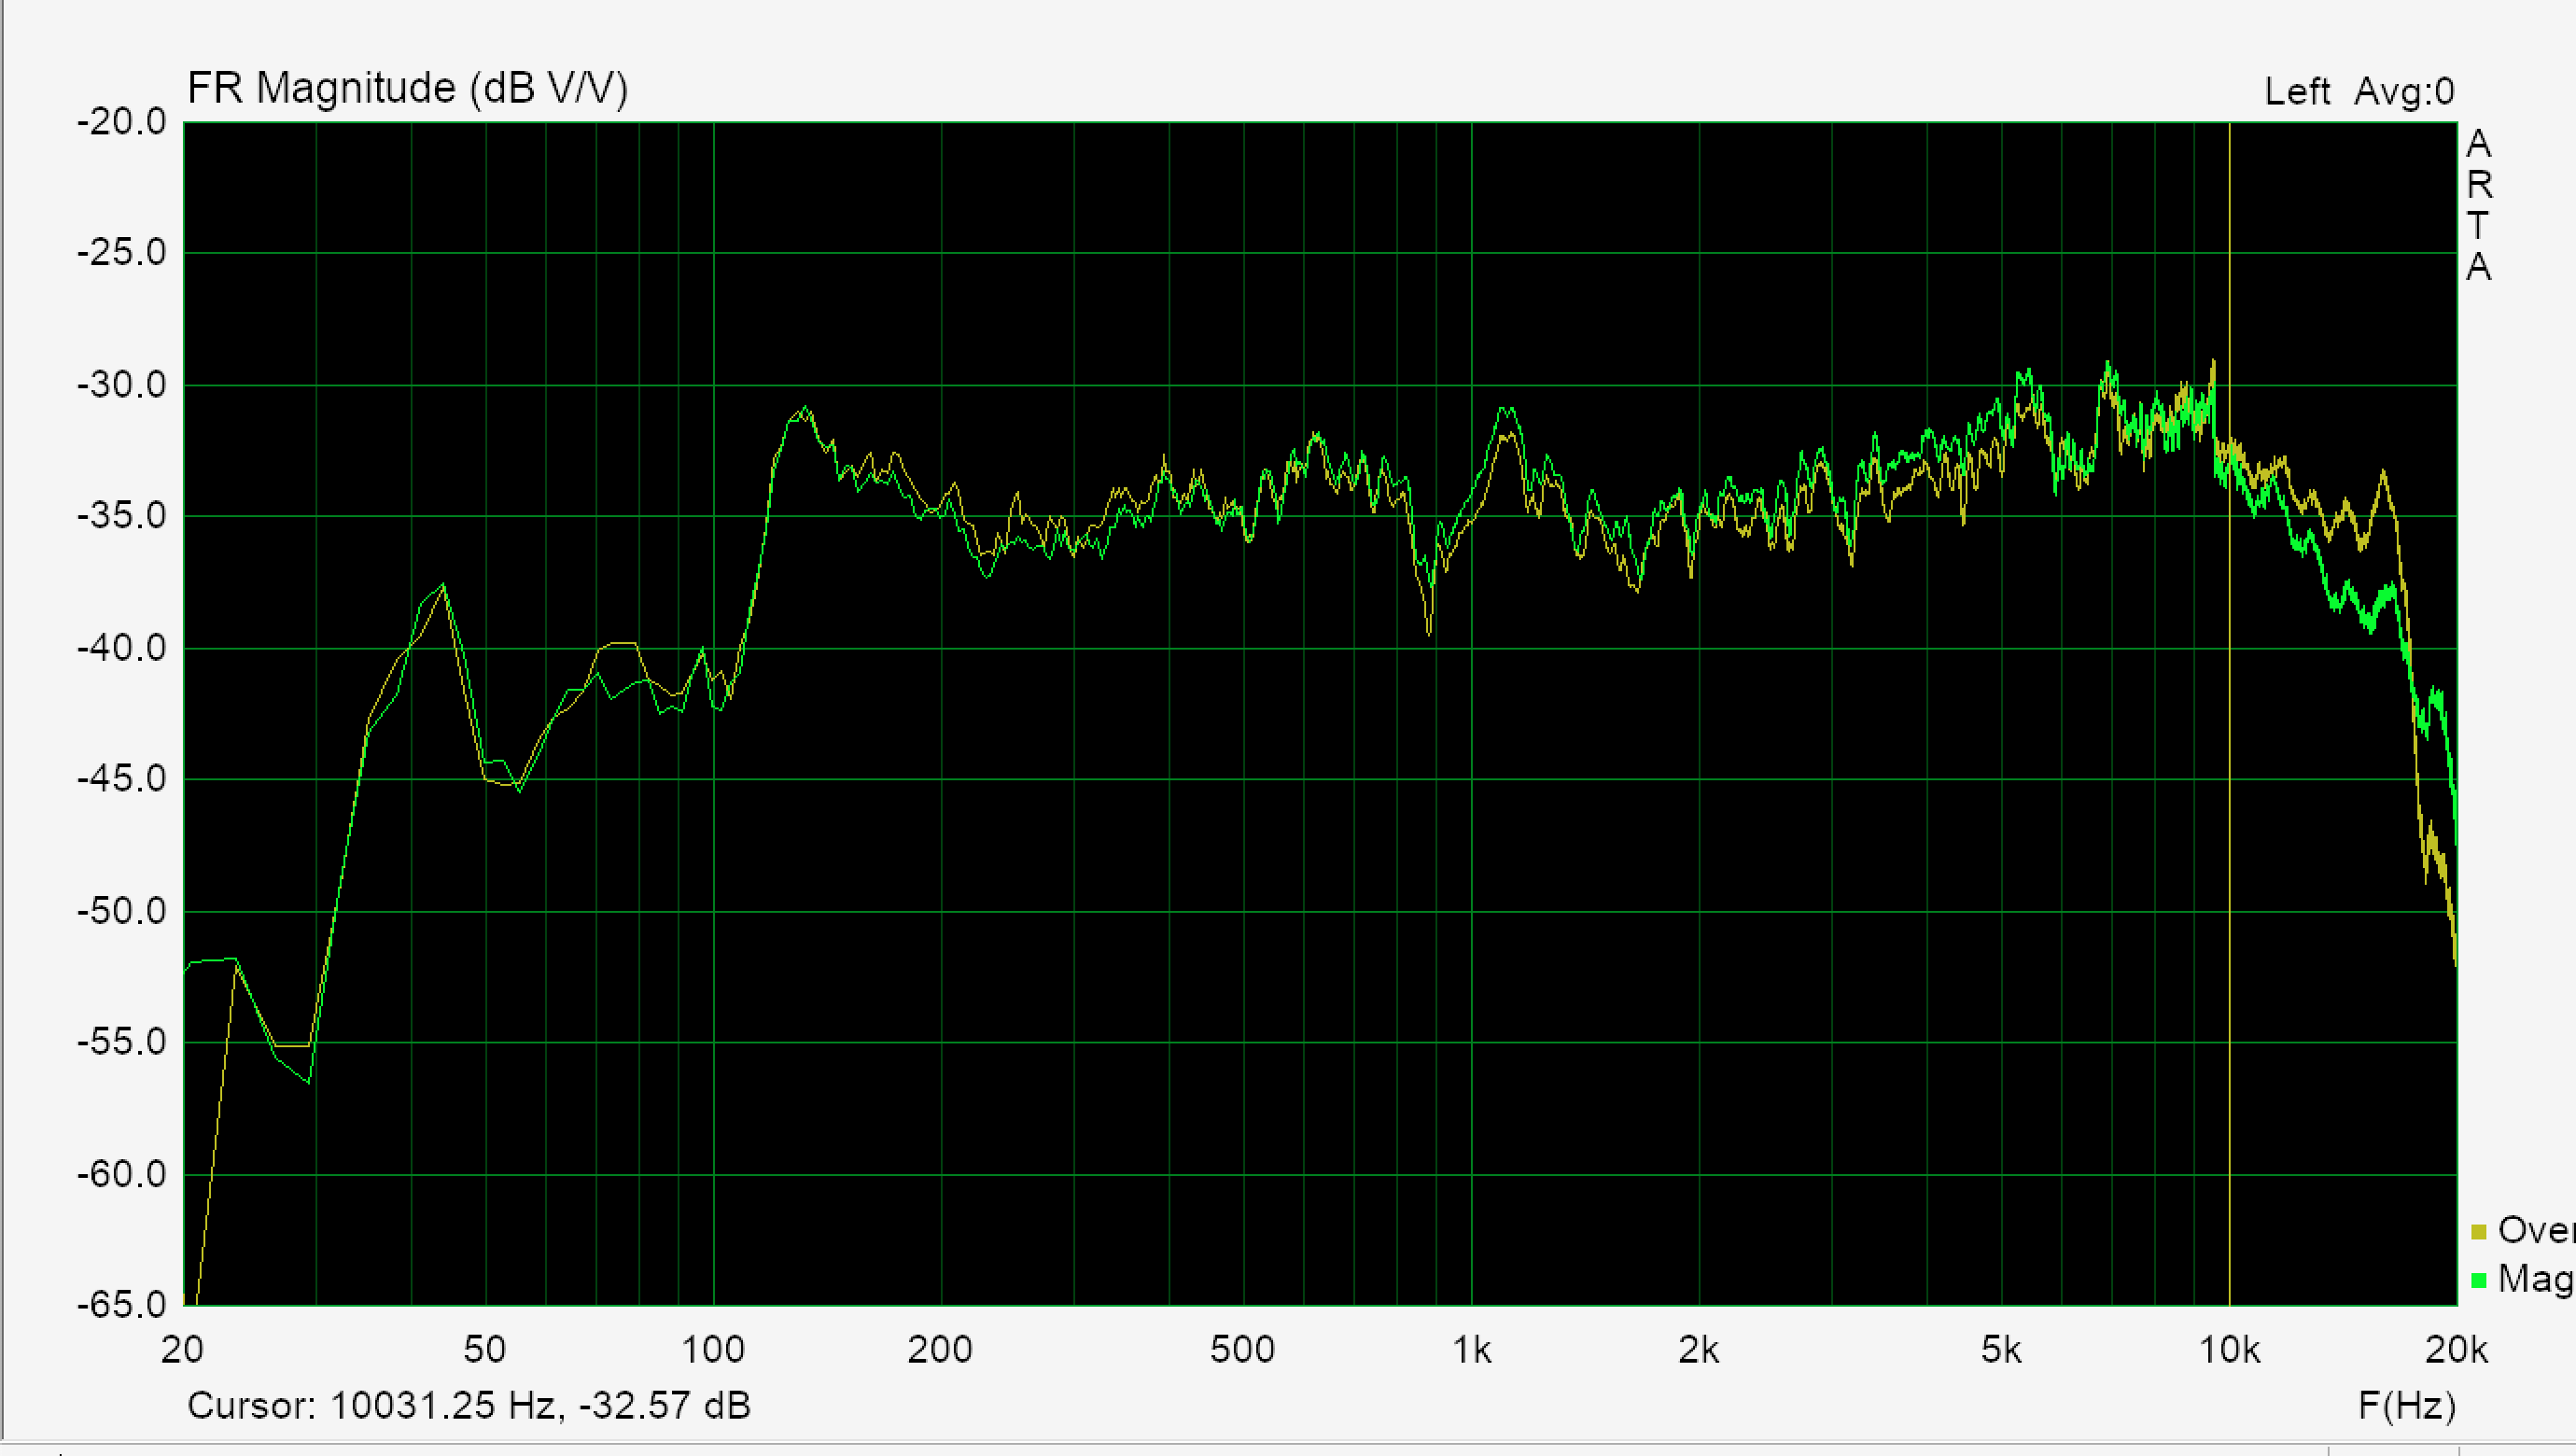This screenshot has height=1456, width=2576.
Task: Click the 5k frequency axis label
Action: click(x=2001, y=1351)
